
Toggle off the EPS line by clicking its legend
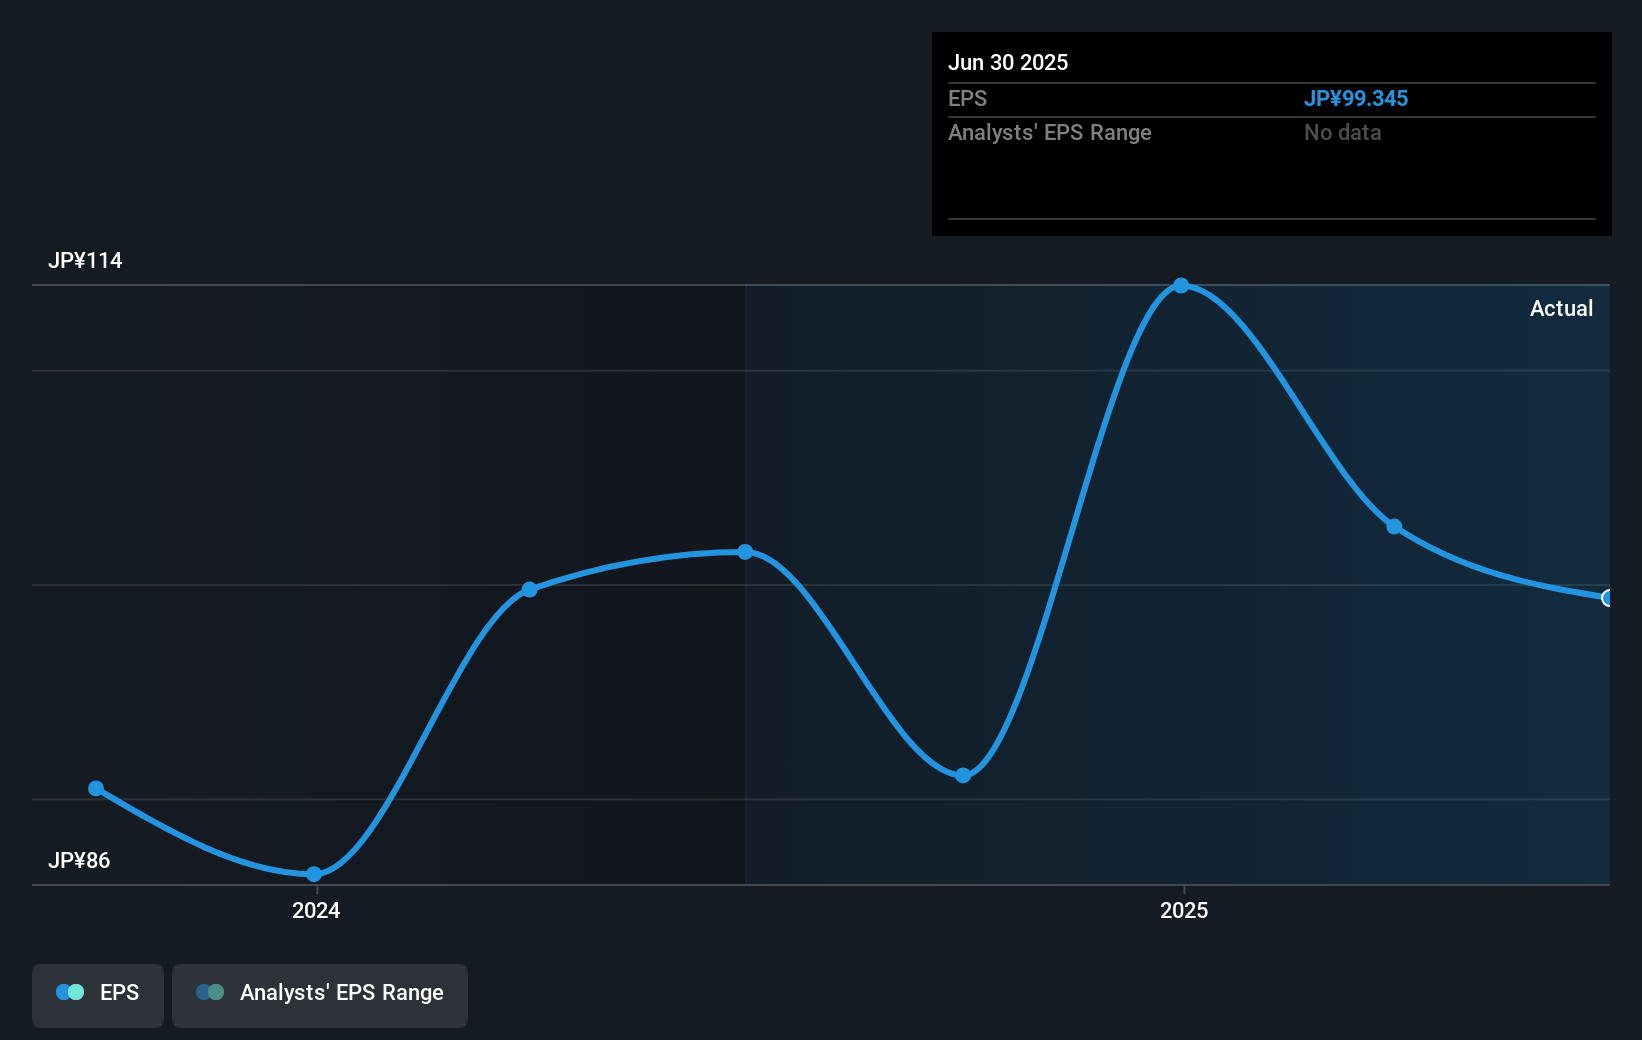97,993
